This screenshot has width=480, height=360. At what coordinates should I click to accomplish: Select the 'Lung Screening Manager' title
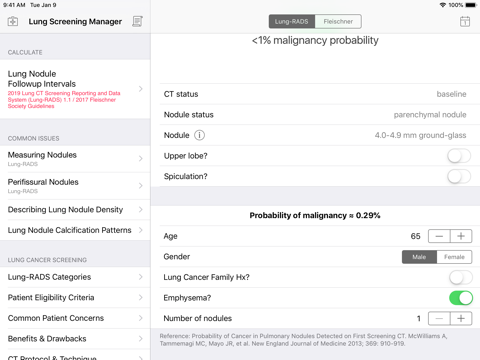[75, 22]
